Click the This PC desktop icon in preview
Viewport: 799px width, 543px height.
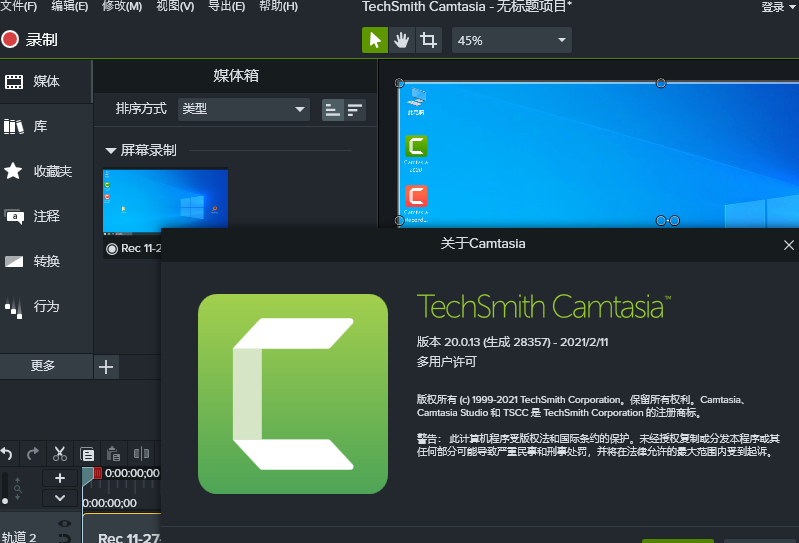click(416, 101)
